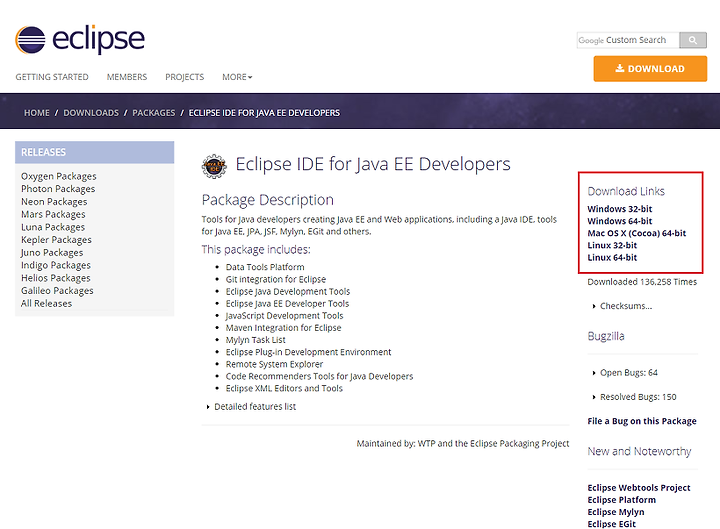Click the orange DOWNLOAD button
Image resolution: width=720 pixels, height=529 pixels.
pyautogui.click(x=650, y=69)
